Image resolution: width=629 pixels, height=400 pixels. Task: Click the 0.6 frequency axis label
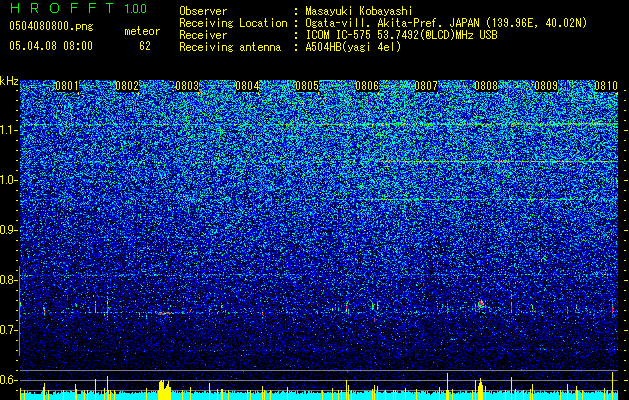[8, 380]
